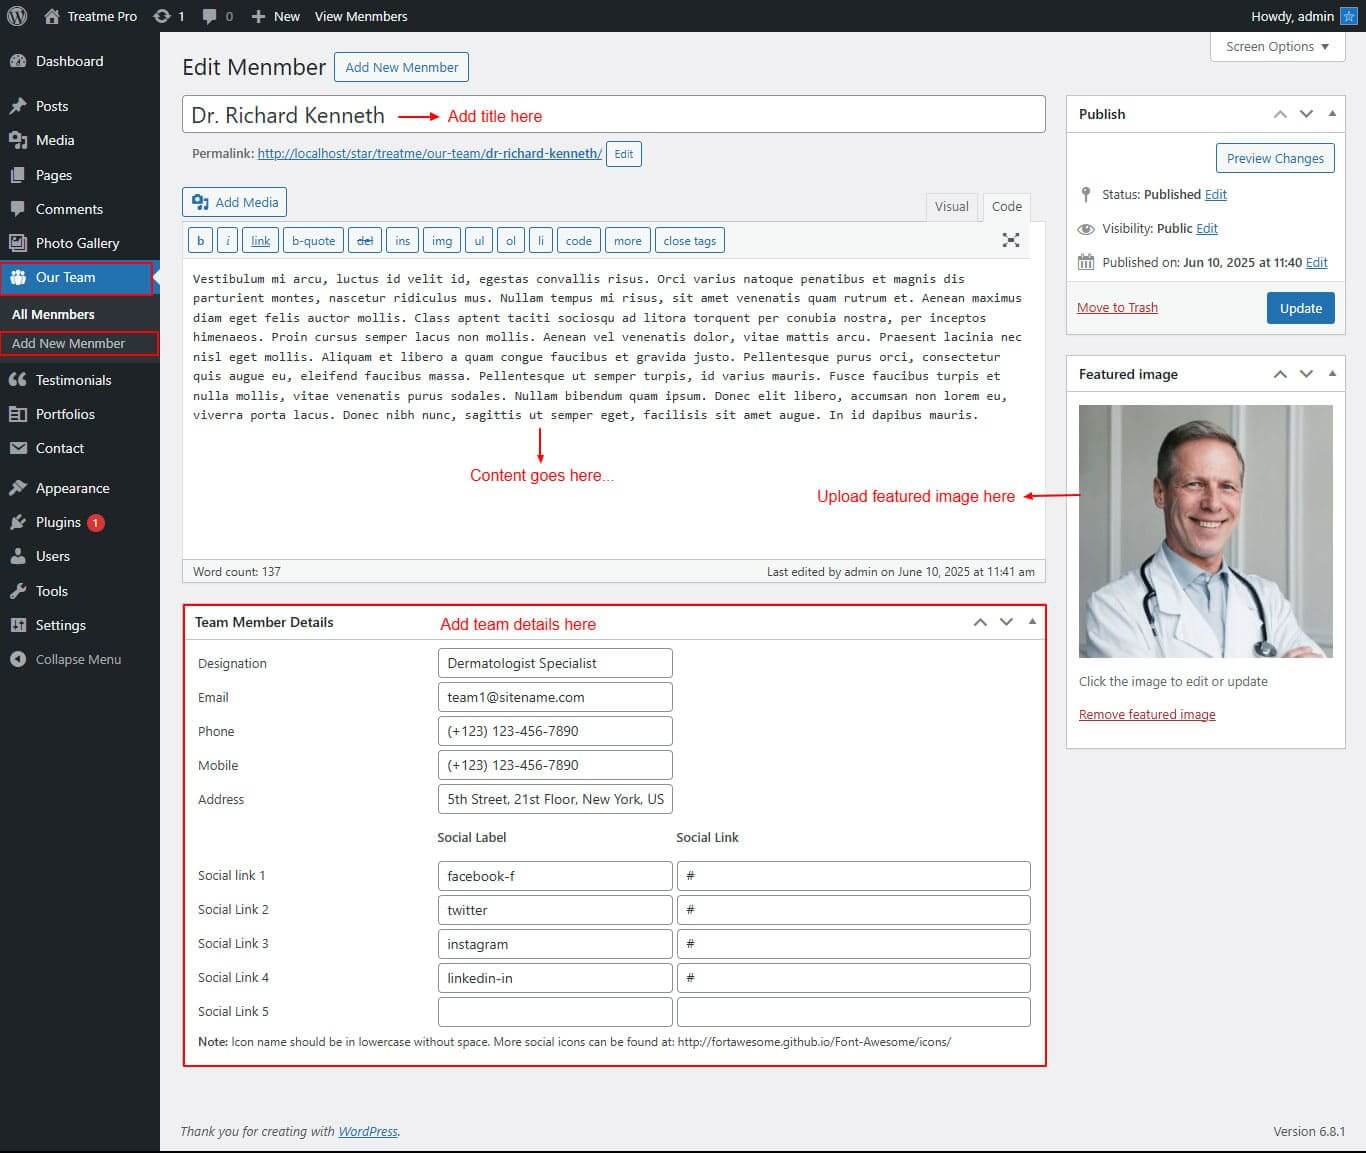
Task: Switch to the Visual editor tab
Action: click(x=951, y=206)
